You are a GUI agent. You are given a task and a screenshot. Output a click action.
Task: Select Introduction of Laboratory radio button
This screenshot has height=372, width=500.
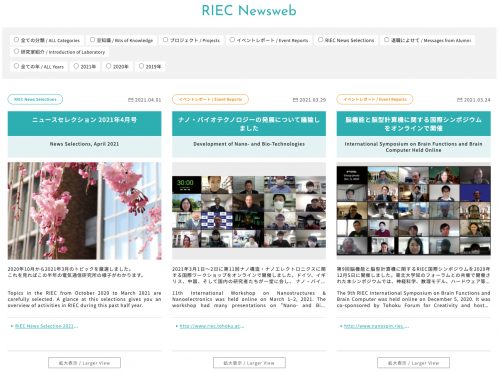click(16, 51)
